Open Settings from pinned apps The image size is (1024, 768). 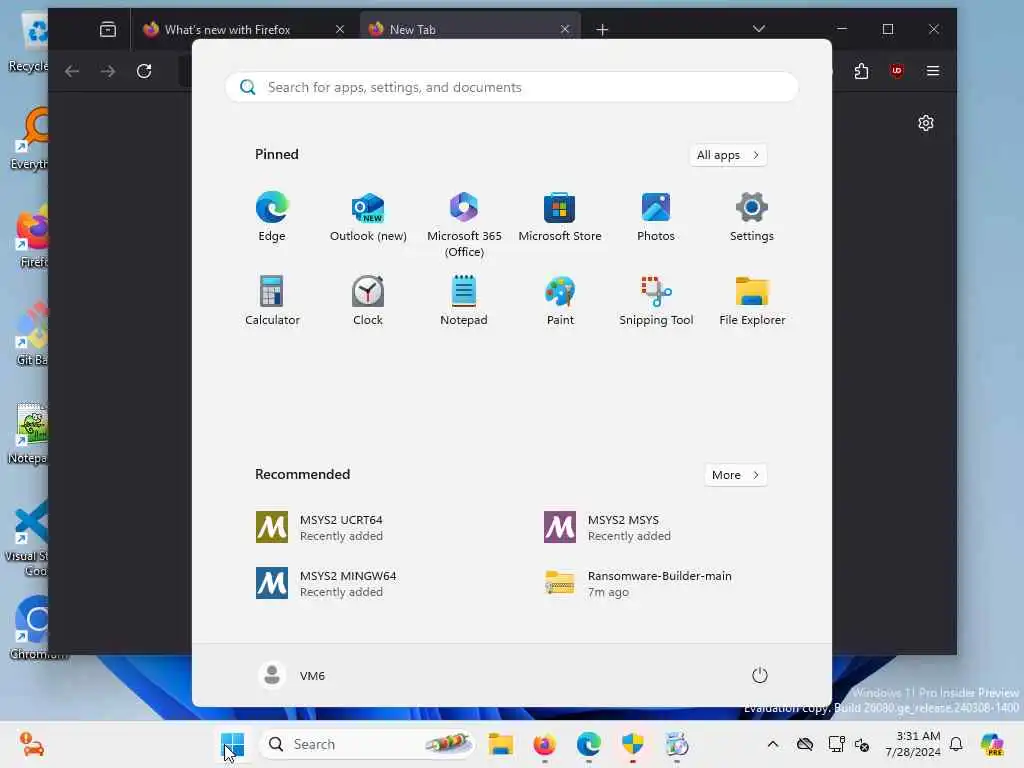pos(752,217)
